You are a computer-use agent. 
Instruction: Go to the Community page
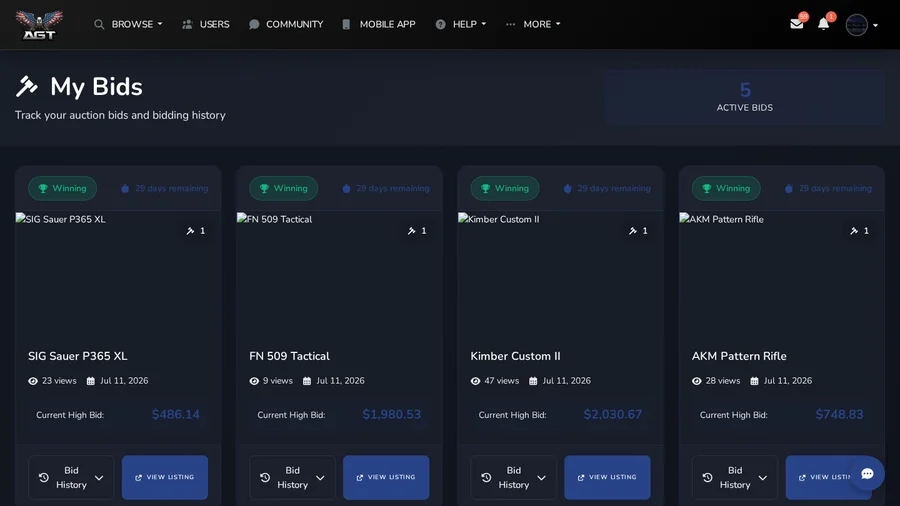point(286,24)
